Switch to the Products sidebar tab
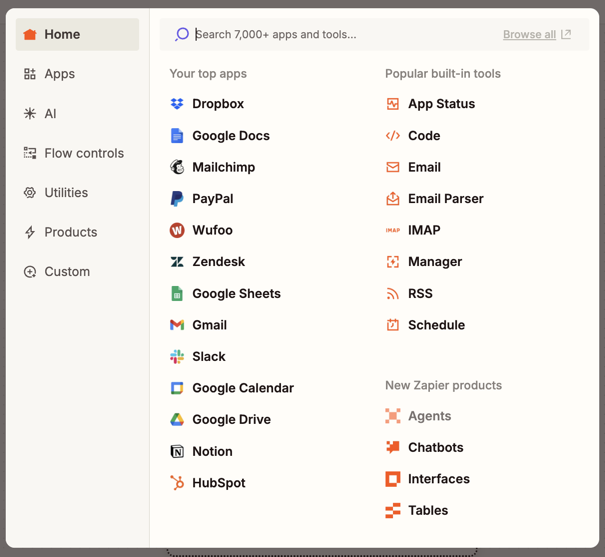The height and width of the screenshot is (557, 605). [x=77, y=232]
